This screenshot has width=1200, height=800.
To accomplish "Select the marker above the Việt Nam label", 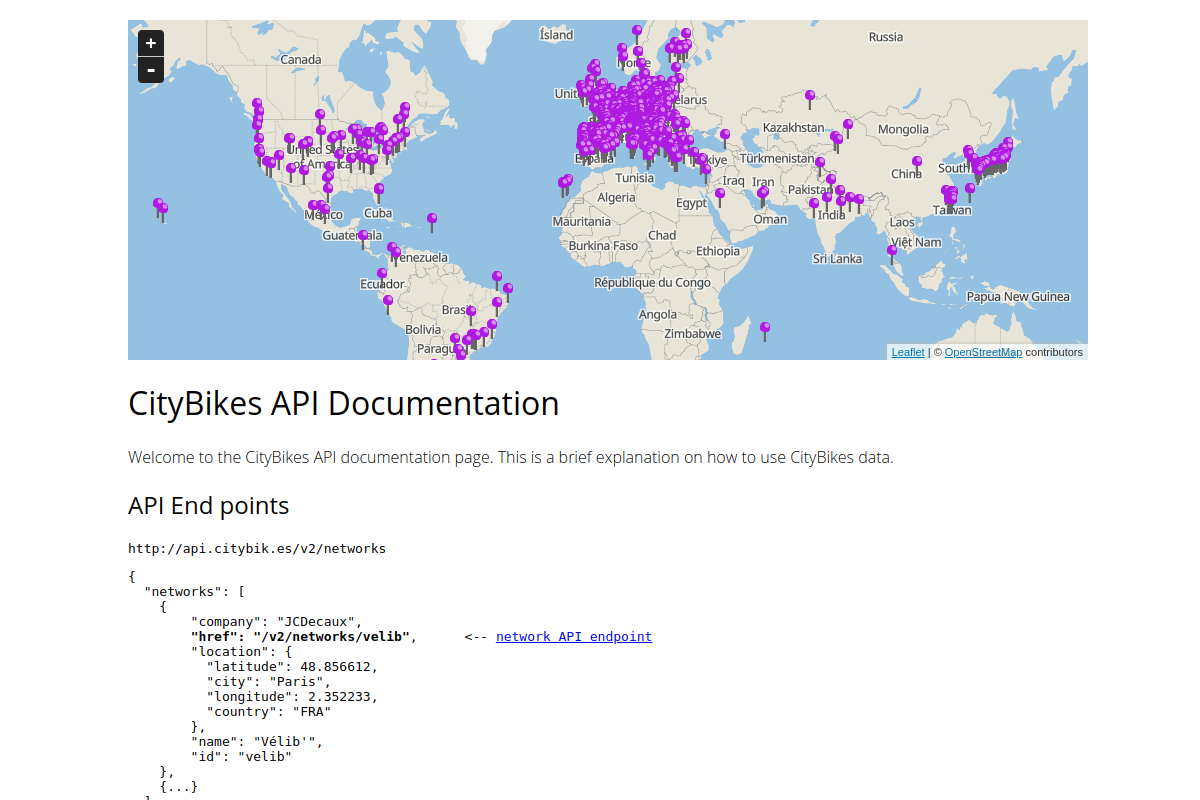I will pos(892,255).
